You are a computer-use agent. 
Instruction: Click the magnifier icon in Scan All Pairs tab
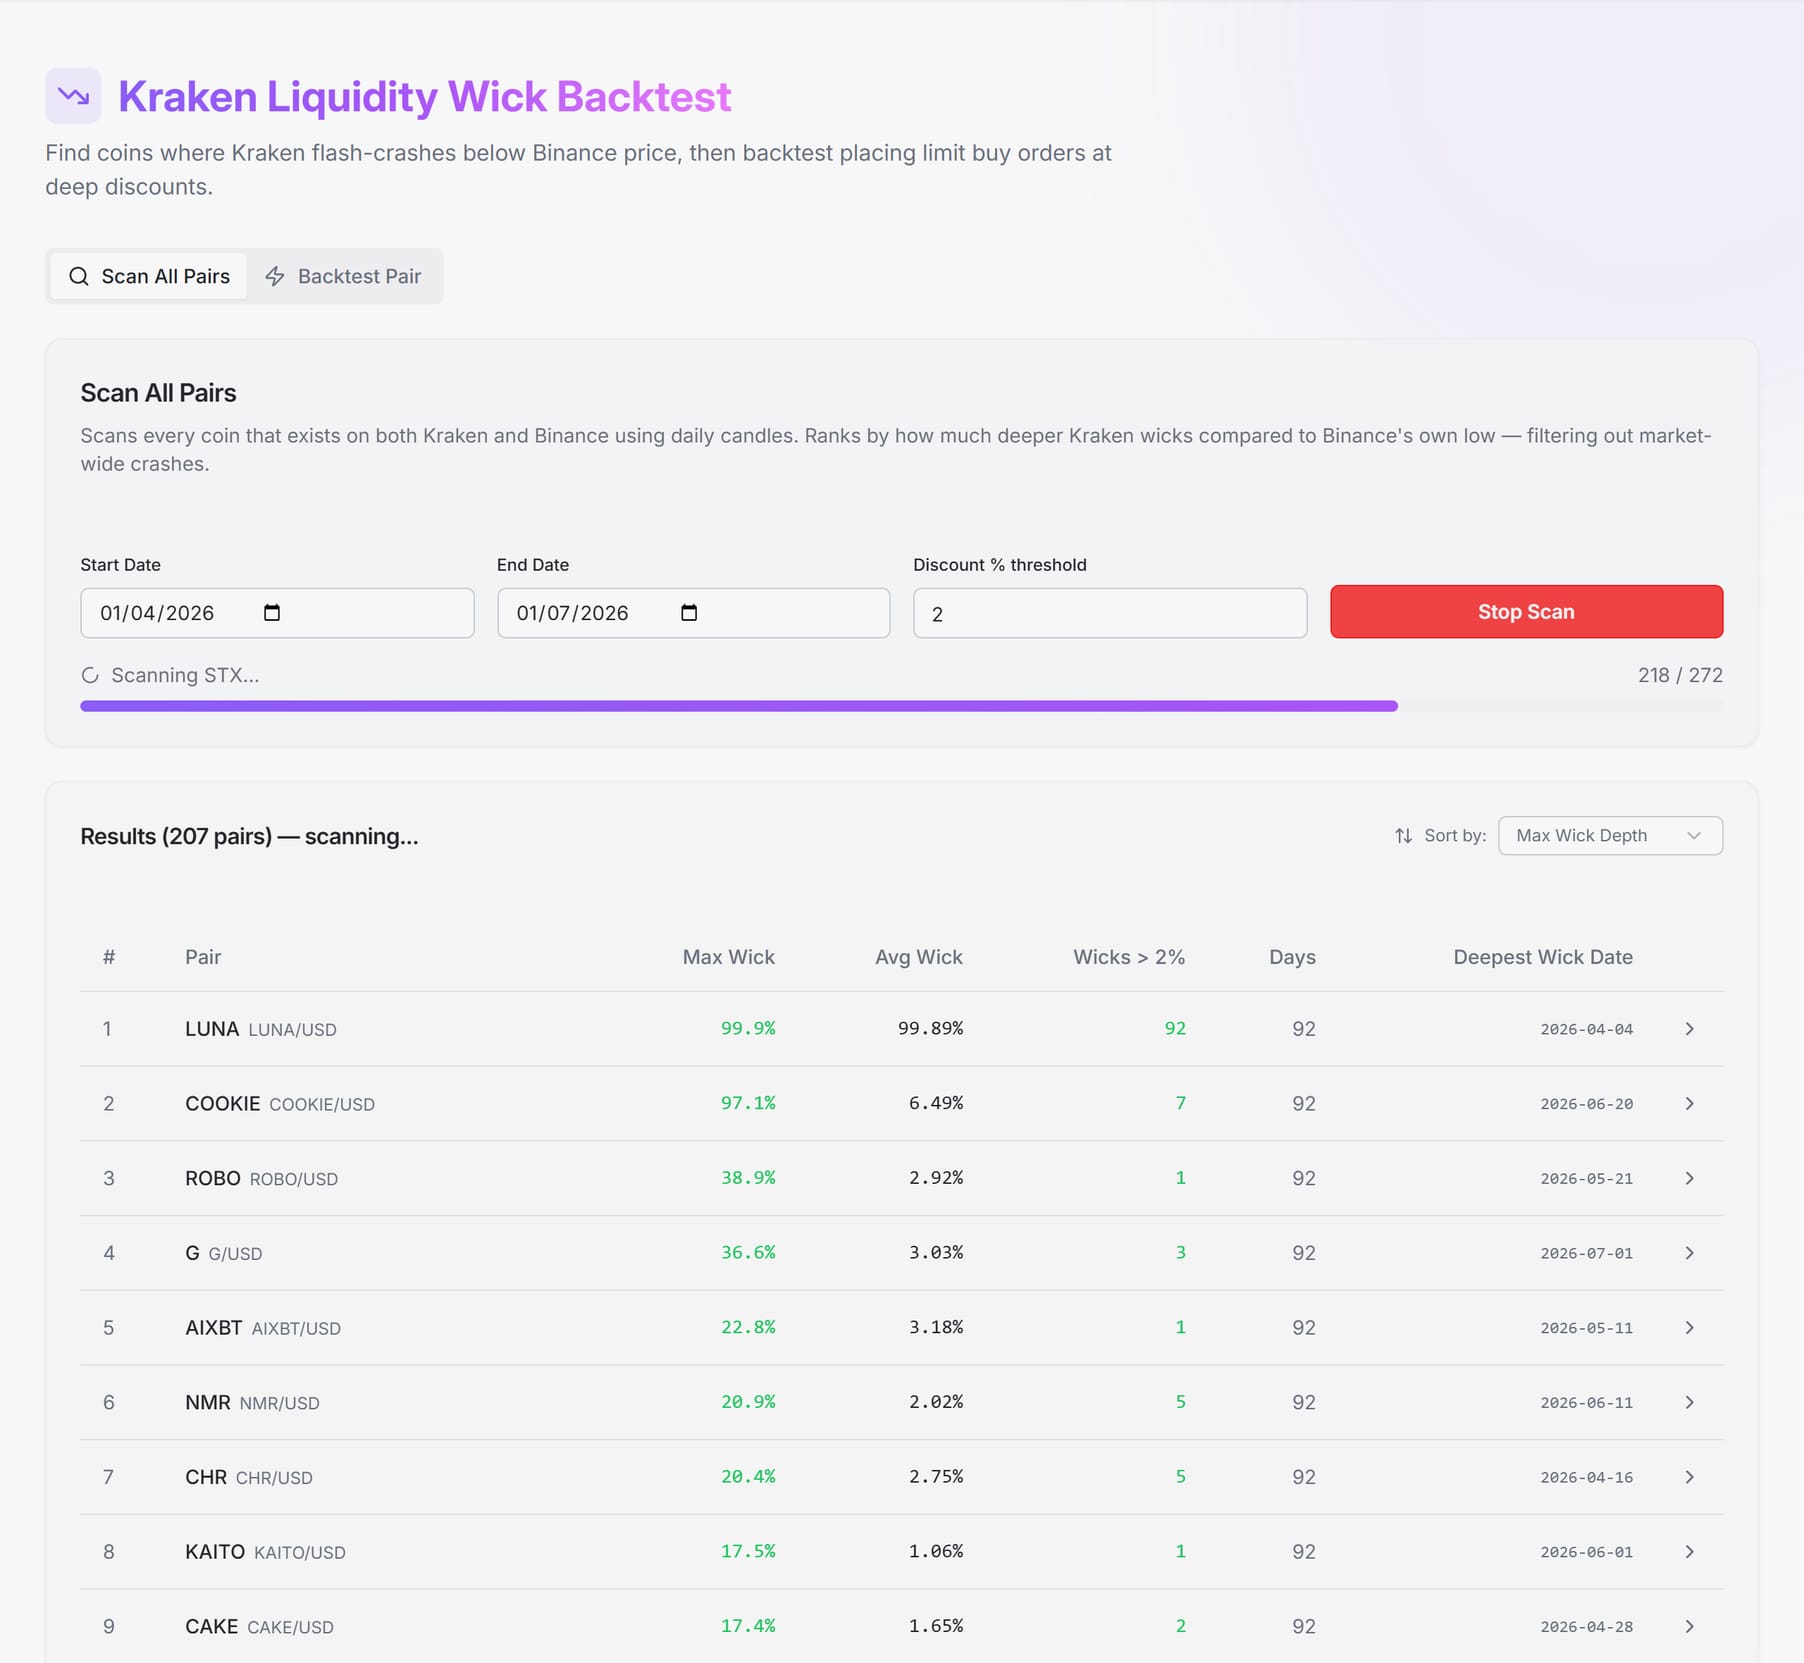79,276
